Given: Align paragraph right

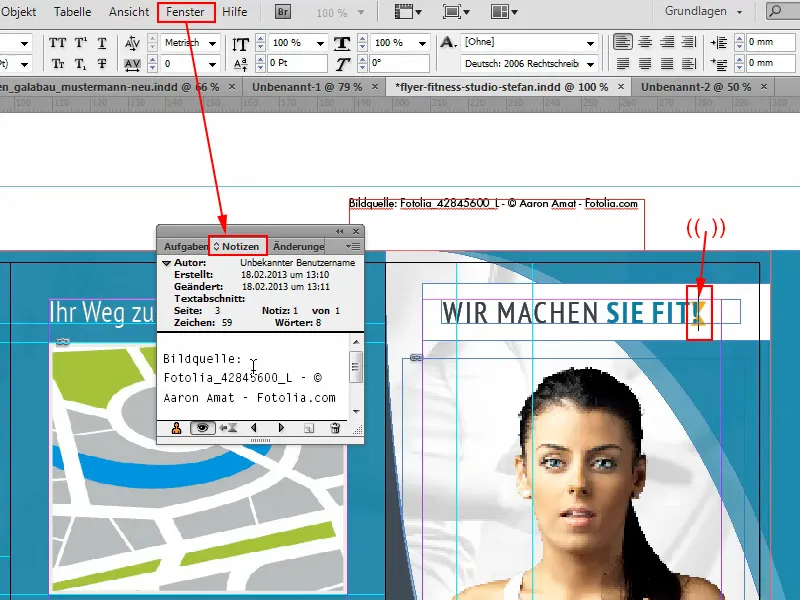Looking at the screenshot, I should click(x=667, y=42).
